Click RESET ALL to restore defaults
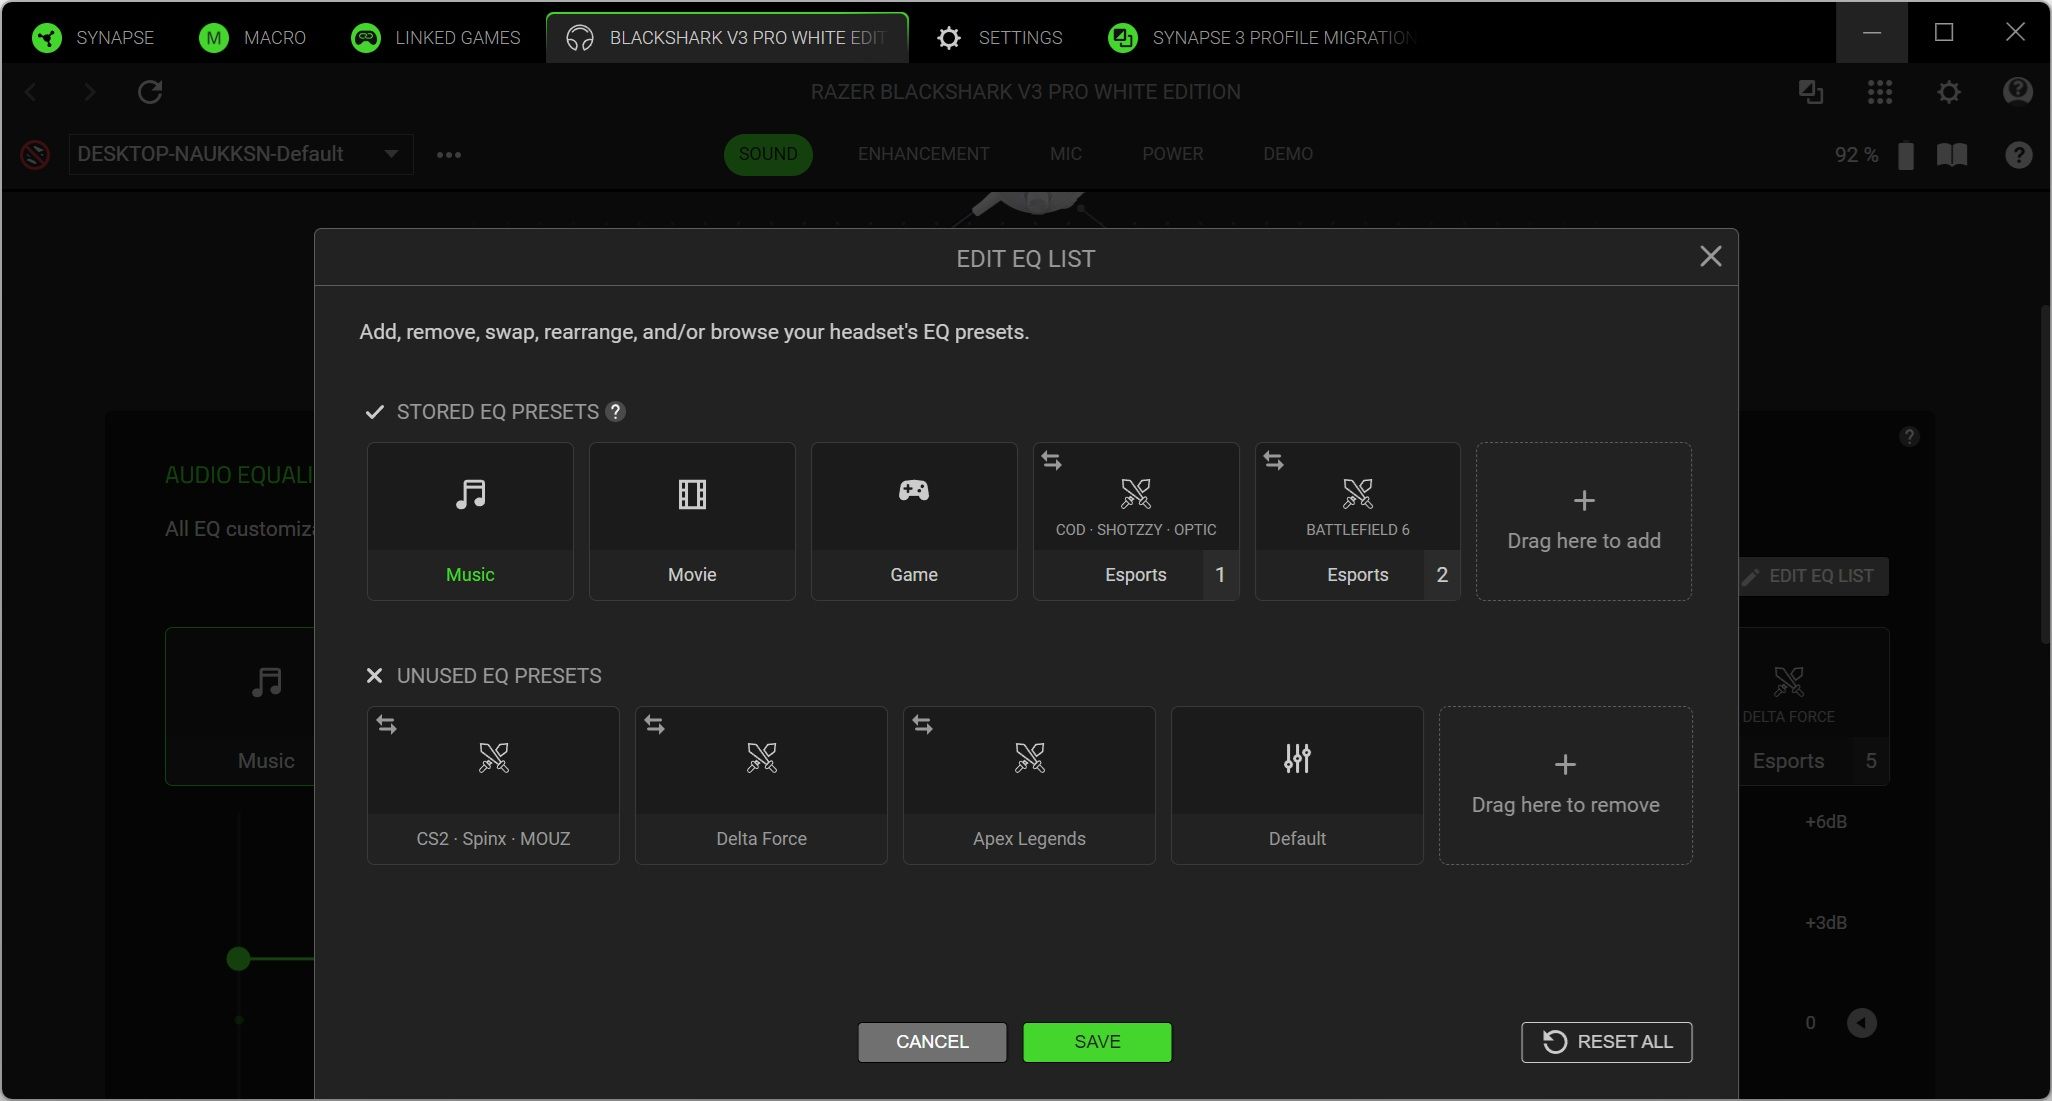 [1605, 1041]
